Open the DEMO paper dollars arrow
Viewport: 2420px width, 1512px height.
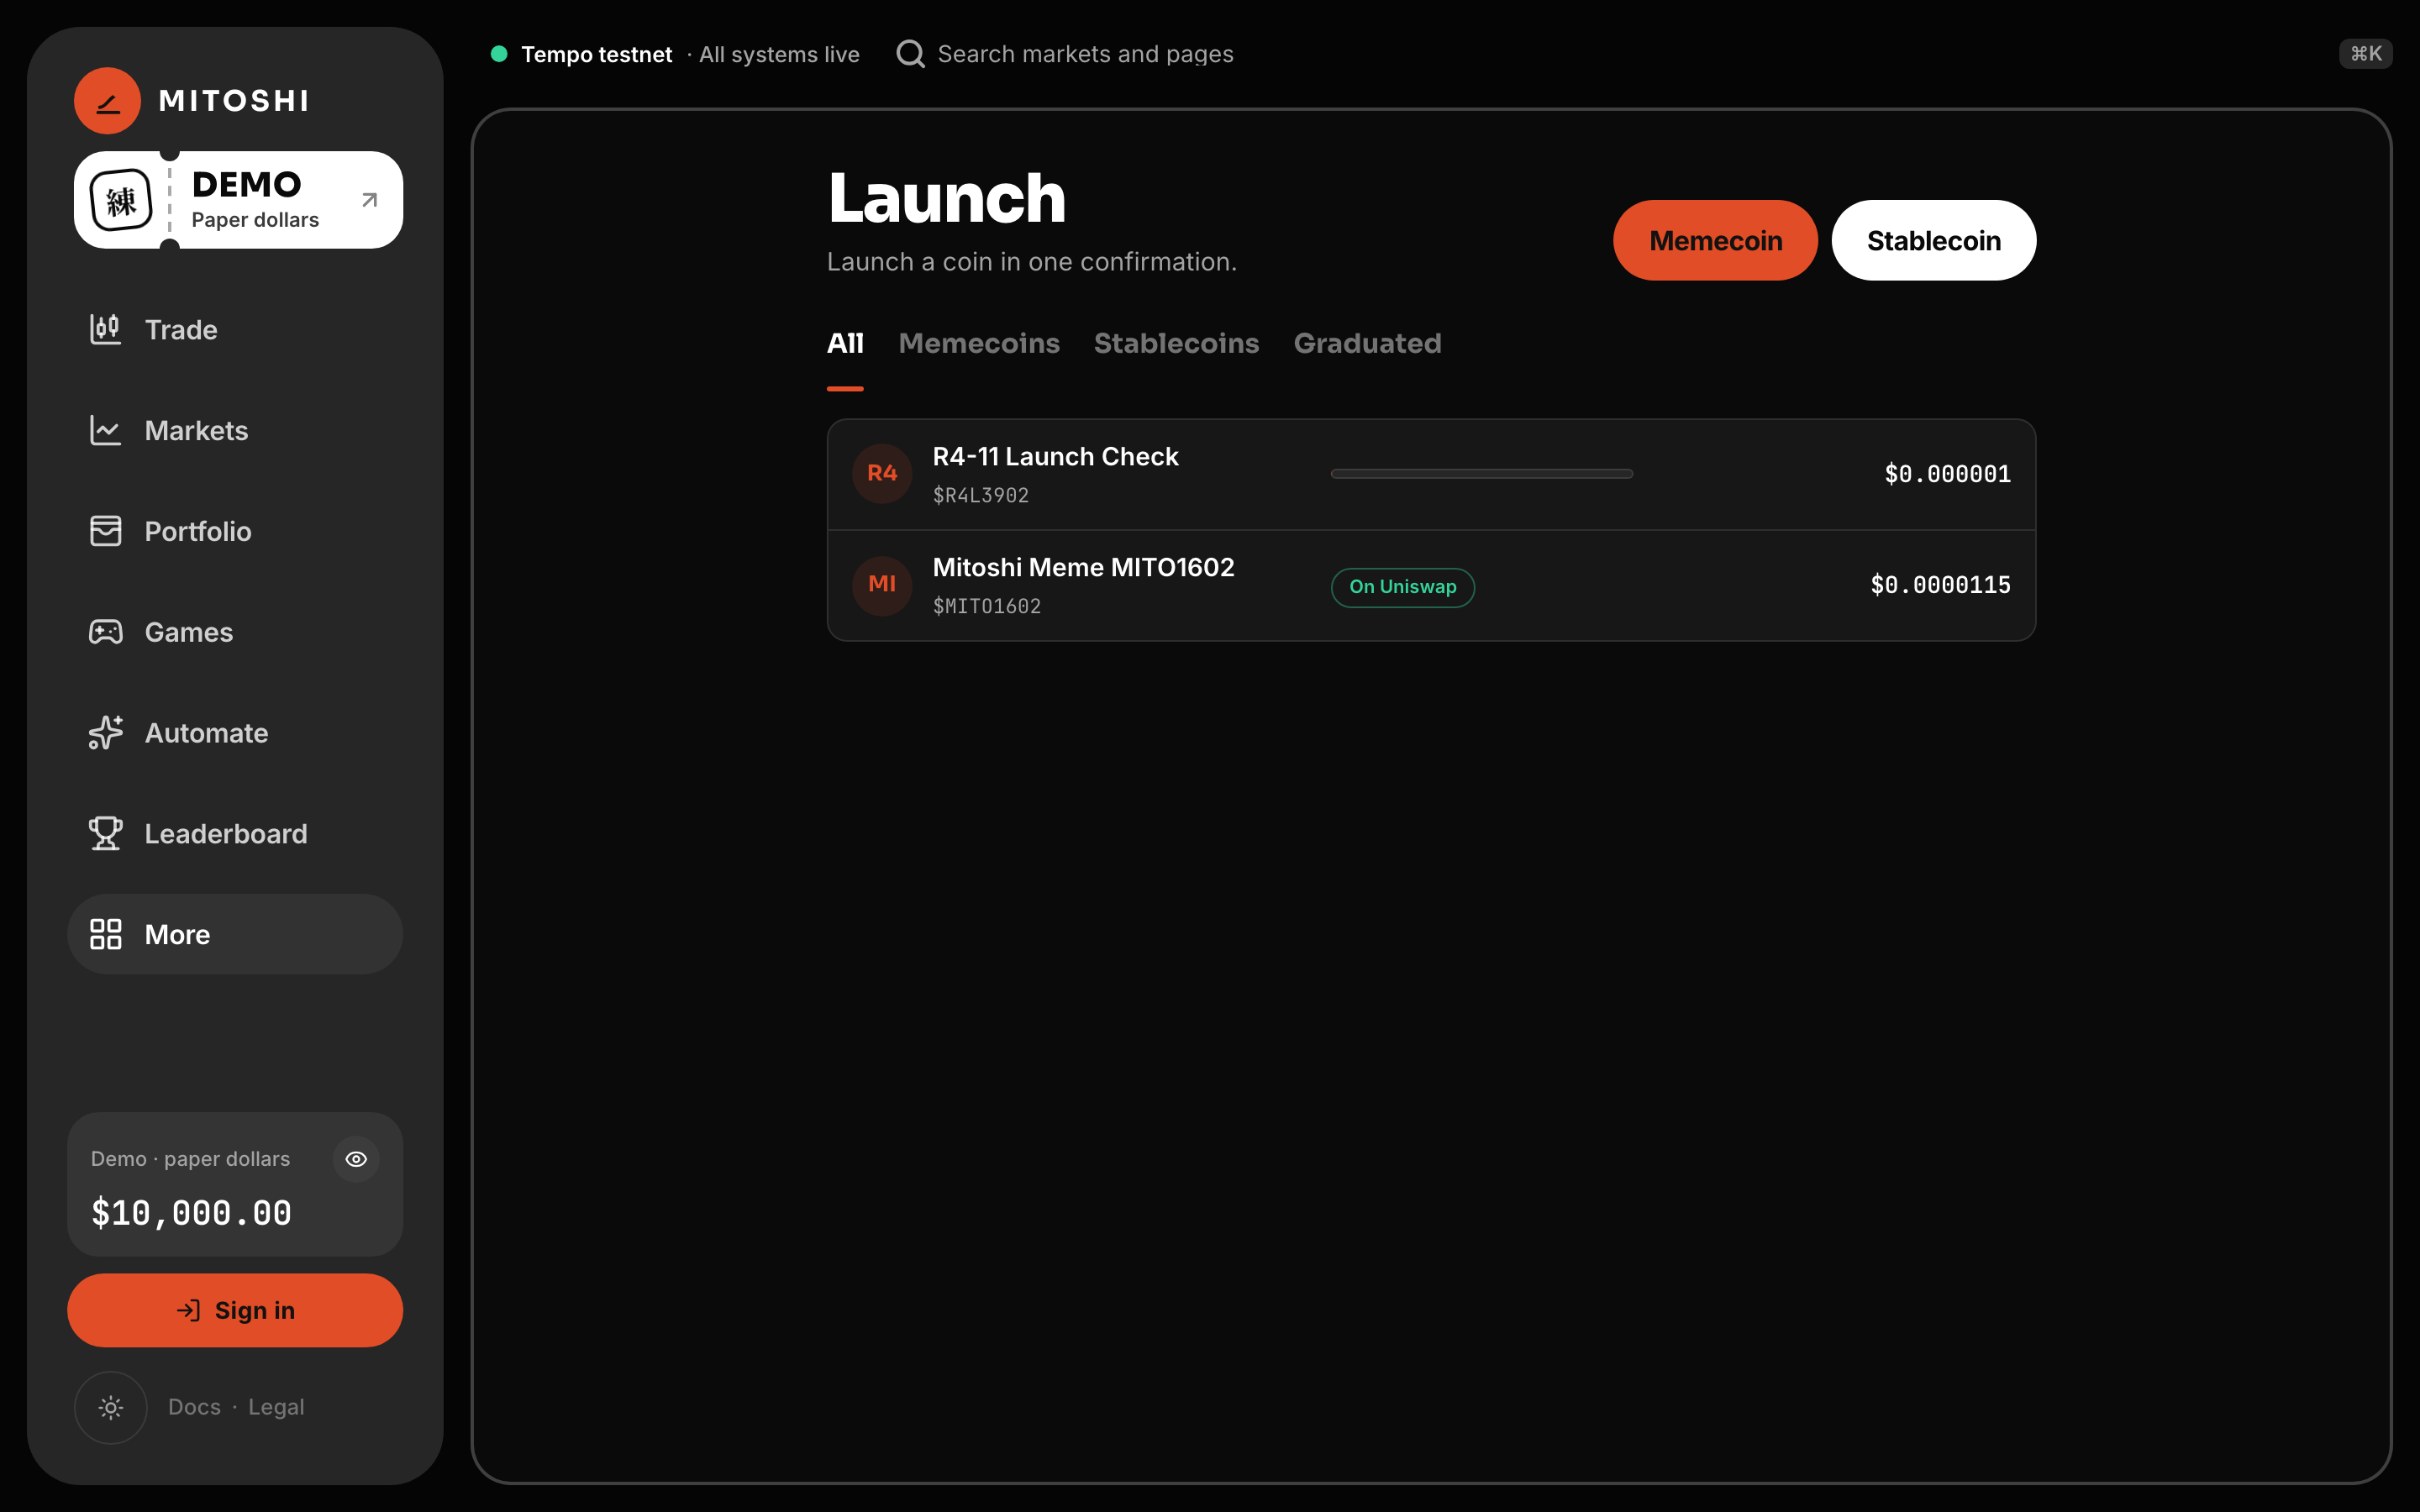[x=370, y=200]
